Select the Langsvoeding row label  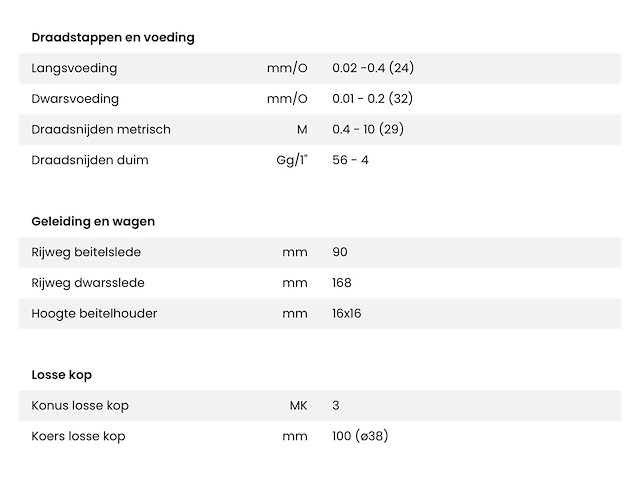click(75, 68)
